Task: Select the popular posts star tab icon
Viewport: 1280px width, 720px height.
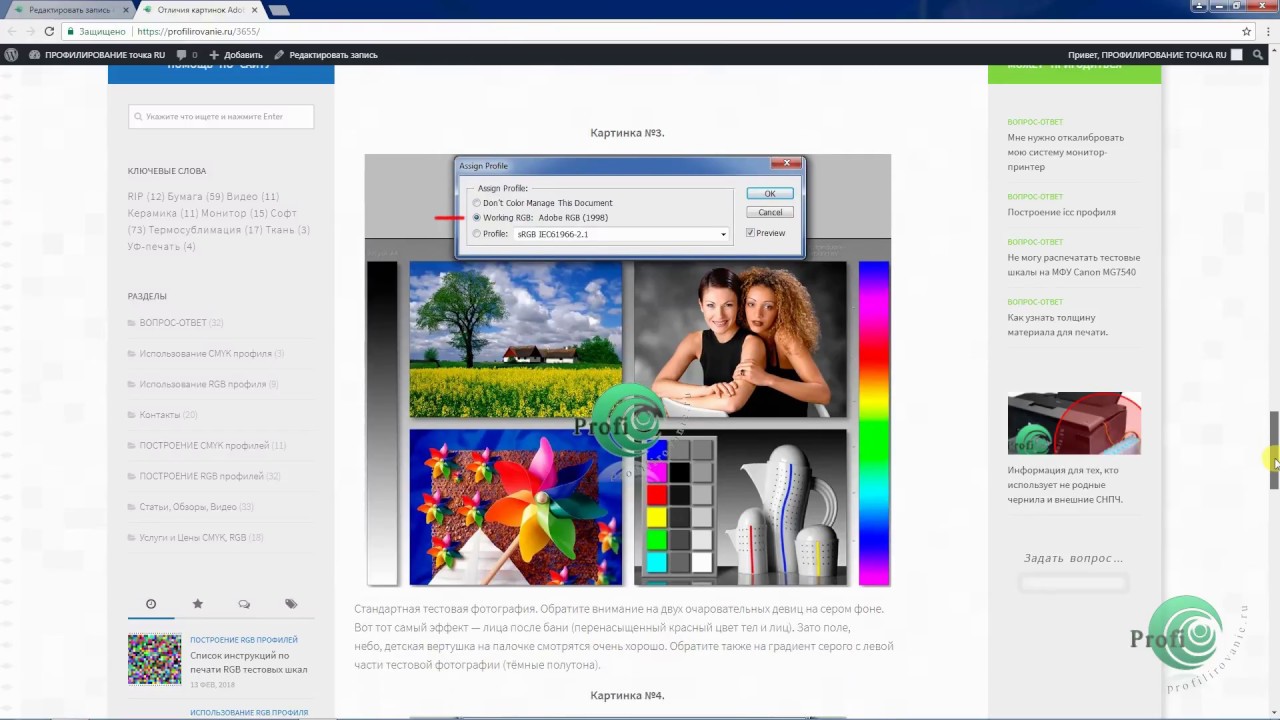Action: (198, 604)
